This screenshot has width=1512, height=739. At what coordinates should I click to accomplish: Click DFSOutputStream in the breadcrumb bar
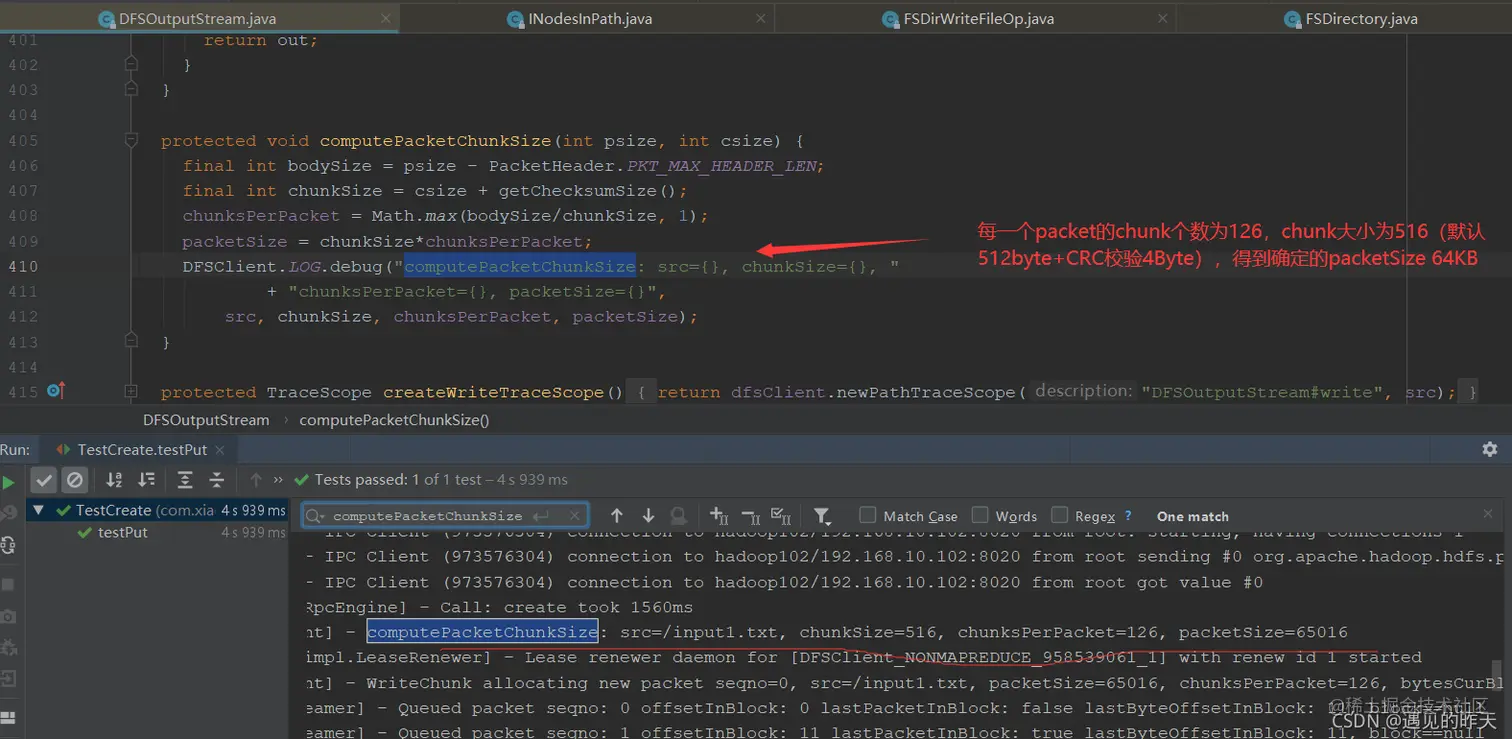(x=206, y=420)
